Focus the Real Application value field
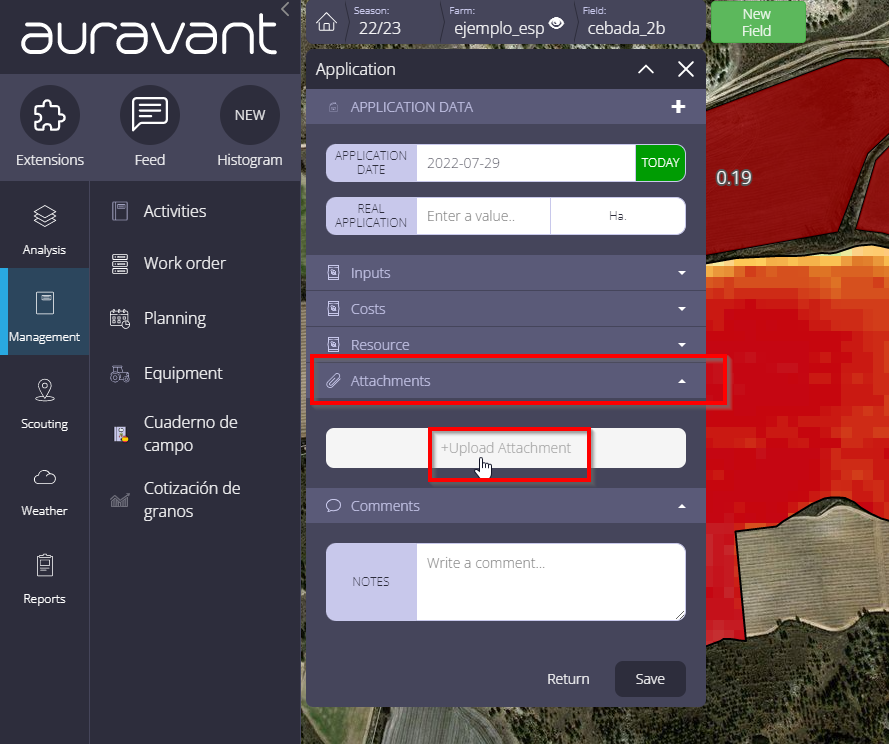Image resolution: width=889 pixels, height=744 pixels. click(x=484, y=216)
